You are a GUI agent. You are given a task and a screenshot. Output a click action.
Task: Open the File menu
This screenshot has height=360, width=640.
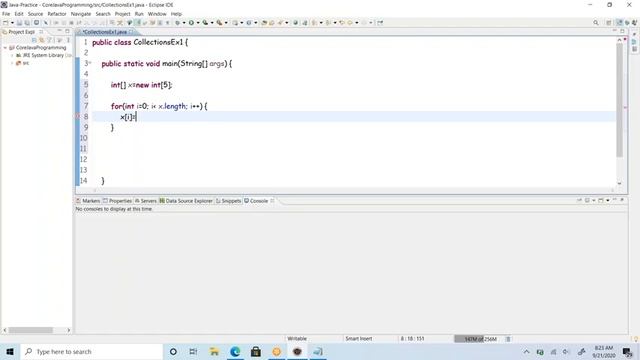[x=6, y=14]
